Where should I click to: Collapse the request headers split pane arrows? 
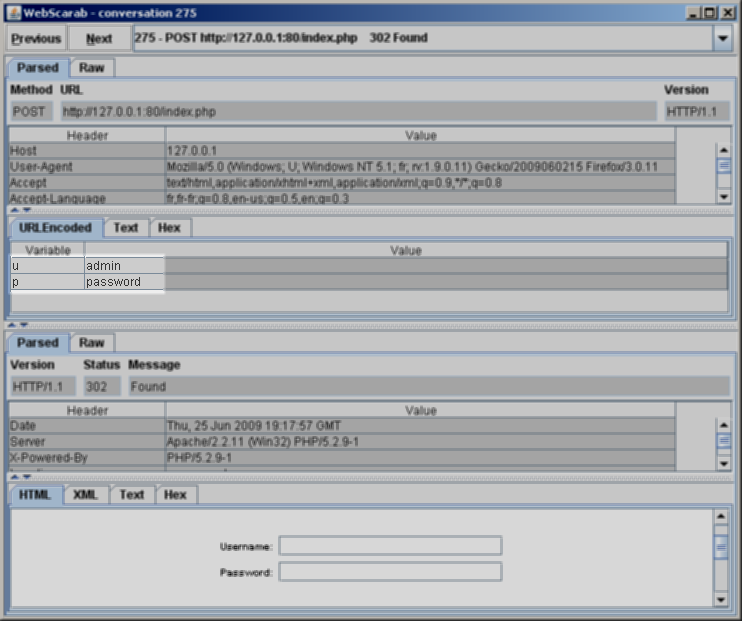tap(18, 210)
